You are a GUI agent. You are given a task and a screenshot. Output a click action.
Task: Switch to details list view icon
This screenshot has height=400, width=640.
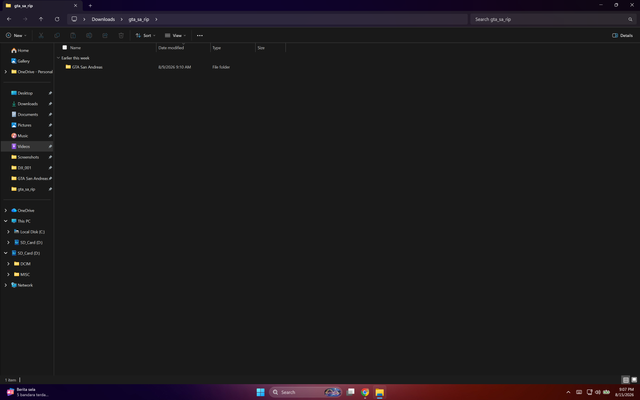pos(626,380)
